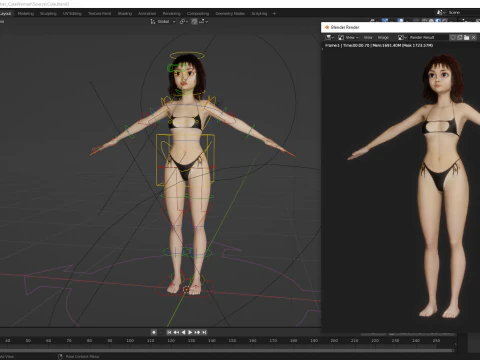The height and width of the screenshot is (360, 480).
Task: Open the scene browse dropdown icon
Action: pos(441,12)
